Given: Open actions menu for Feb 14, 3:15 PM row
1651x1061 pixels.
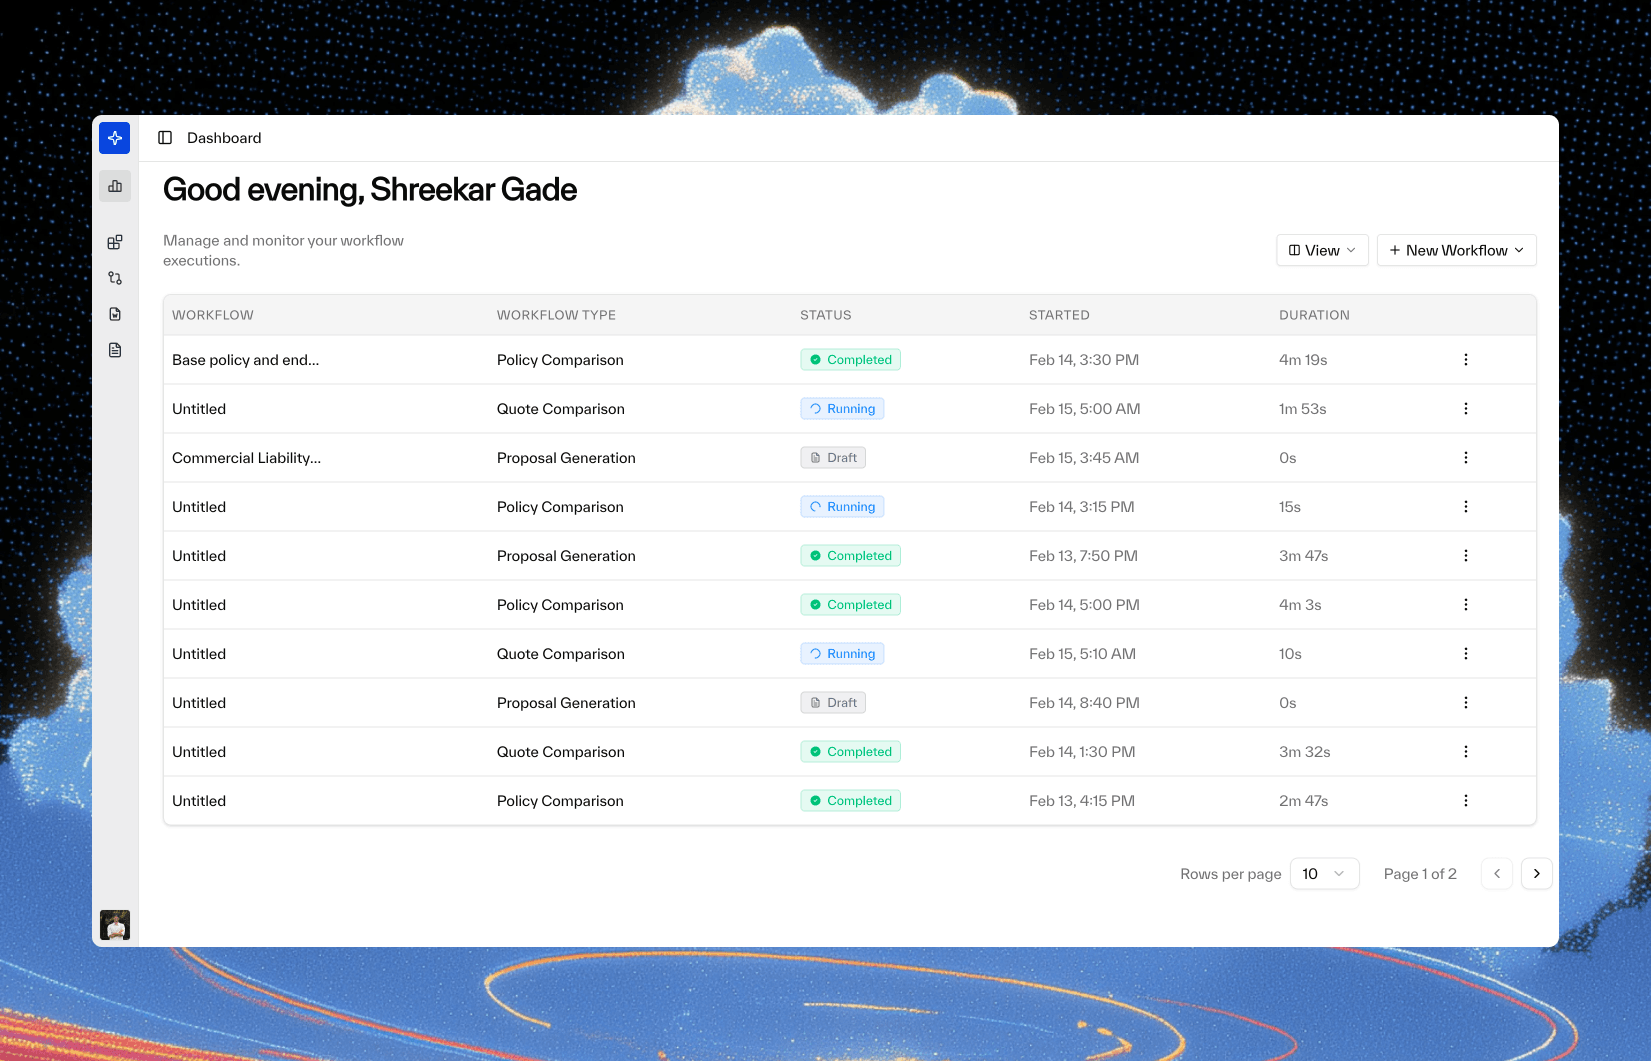Looking at the screenshot, I should [x=1466, y=507].
